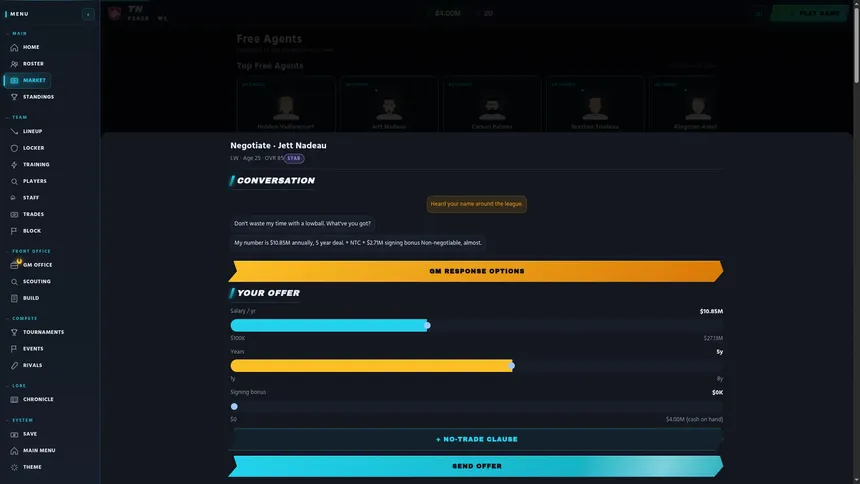Click the Kingston Assel free agent card
Image resolution: width=860 pixels, height=484 pixels.
point(683,104)
